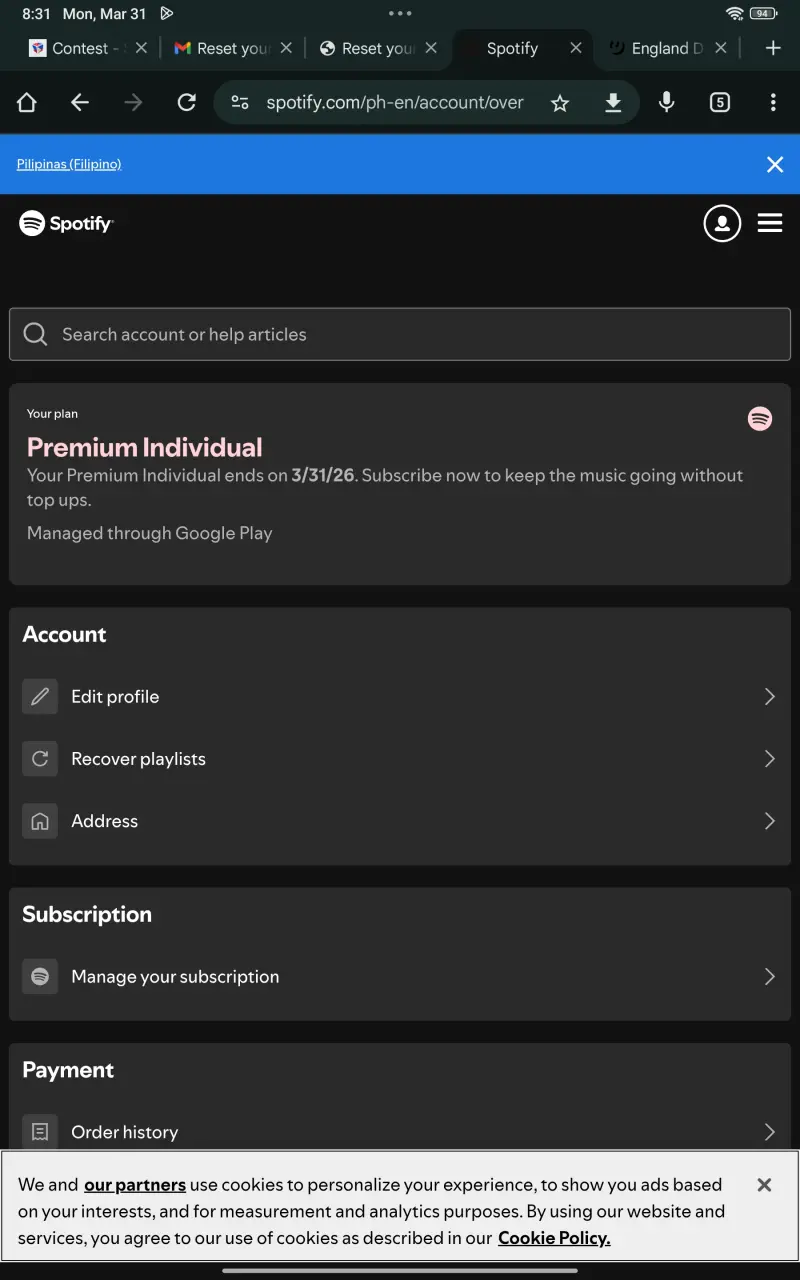
Task: Tap the Wi-Fi status icon
Action: pos(735,14)
